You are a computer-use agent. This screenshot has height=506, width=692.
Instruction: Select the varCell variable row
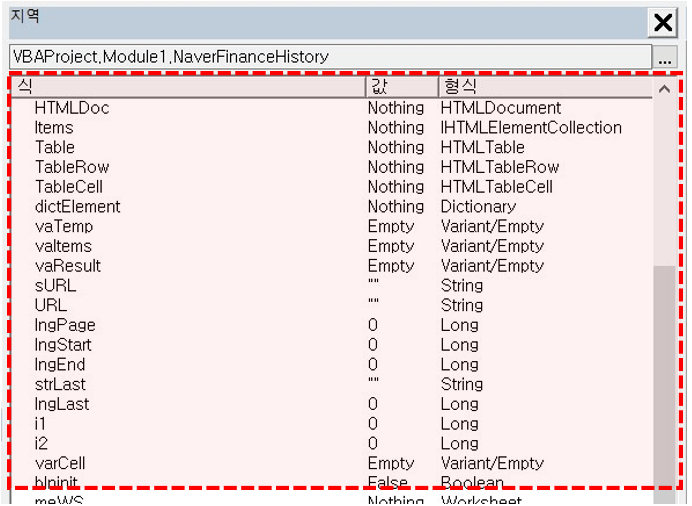click(331, 464)
